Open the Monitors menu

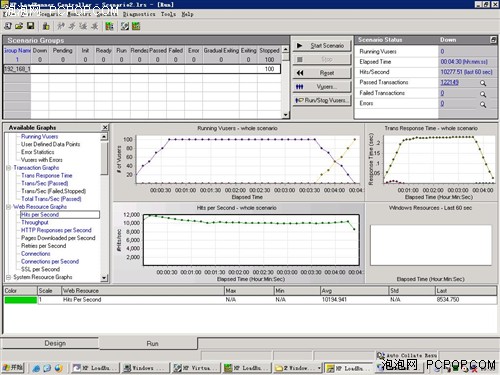point(79,14)
